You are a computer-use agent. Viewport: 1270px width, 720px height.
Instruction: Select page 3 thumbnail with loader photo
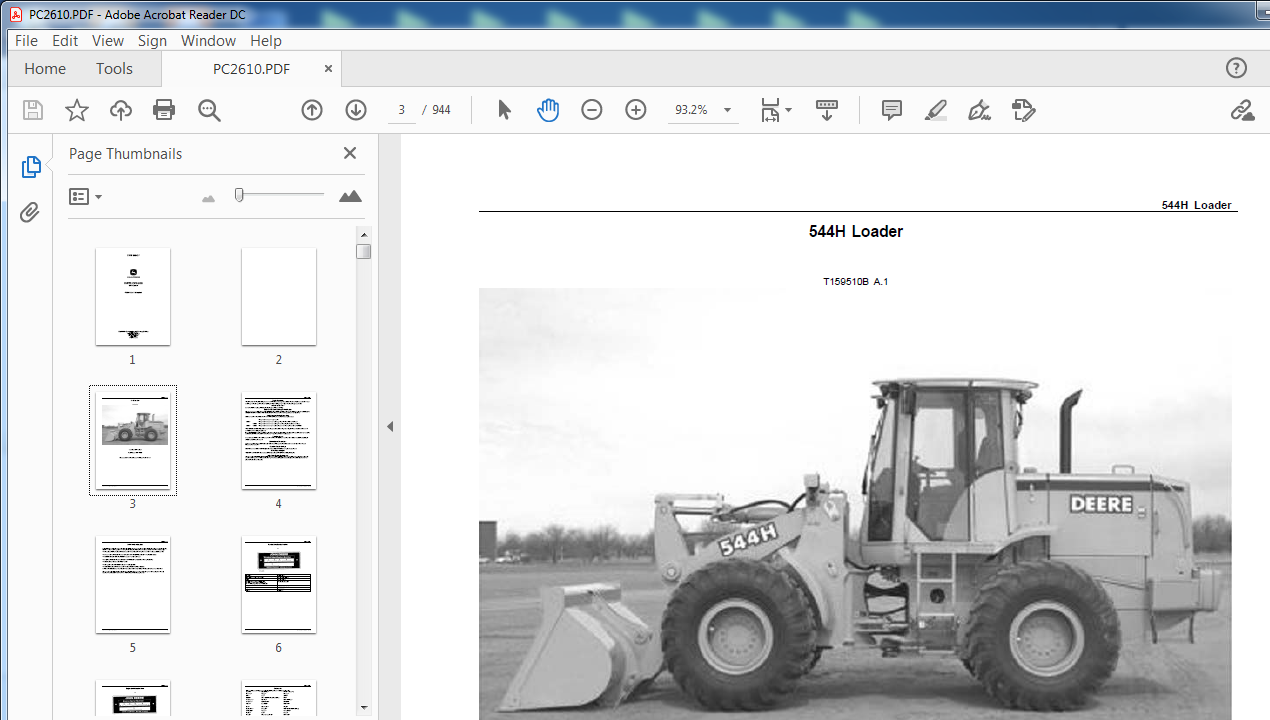tap(133, 440)
